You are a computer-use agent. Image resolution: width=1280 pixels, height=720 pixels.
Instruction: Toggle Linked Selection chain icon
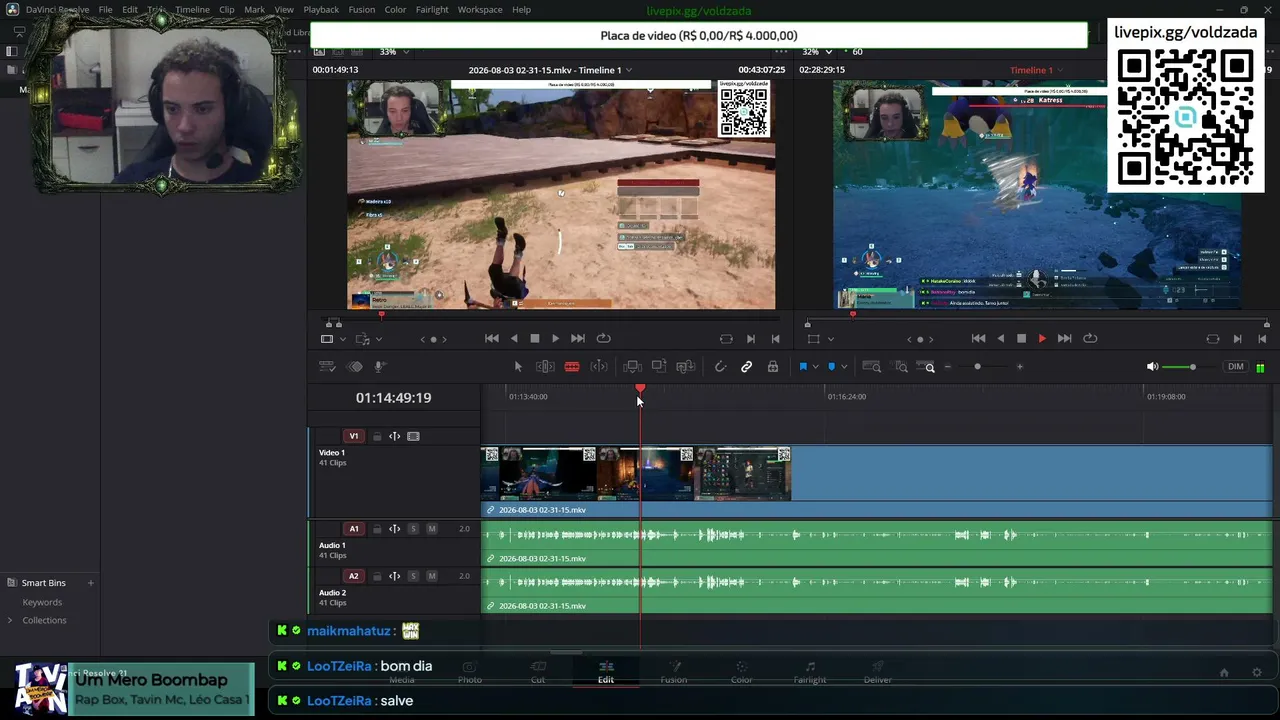click(746, 367)
